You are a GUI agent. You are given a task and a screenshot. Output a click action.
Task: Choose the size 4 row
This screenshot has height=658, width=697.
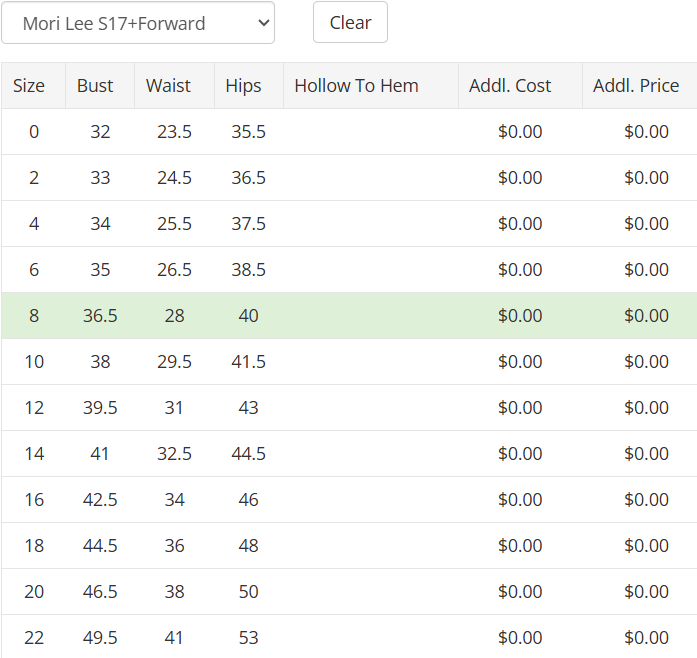(x=349, y=224)
